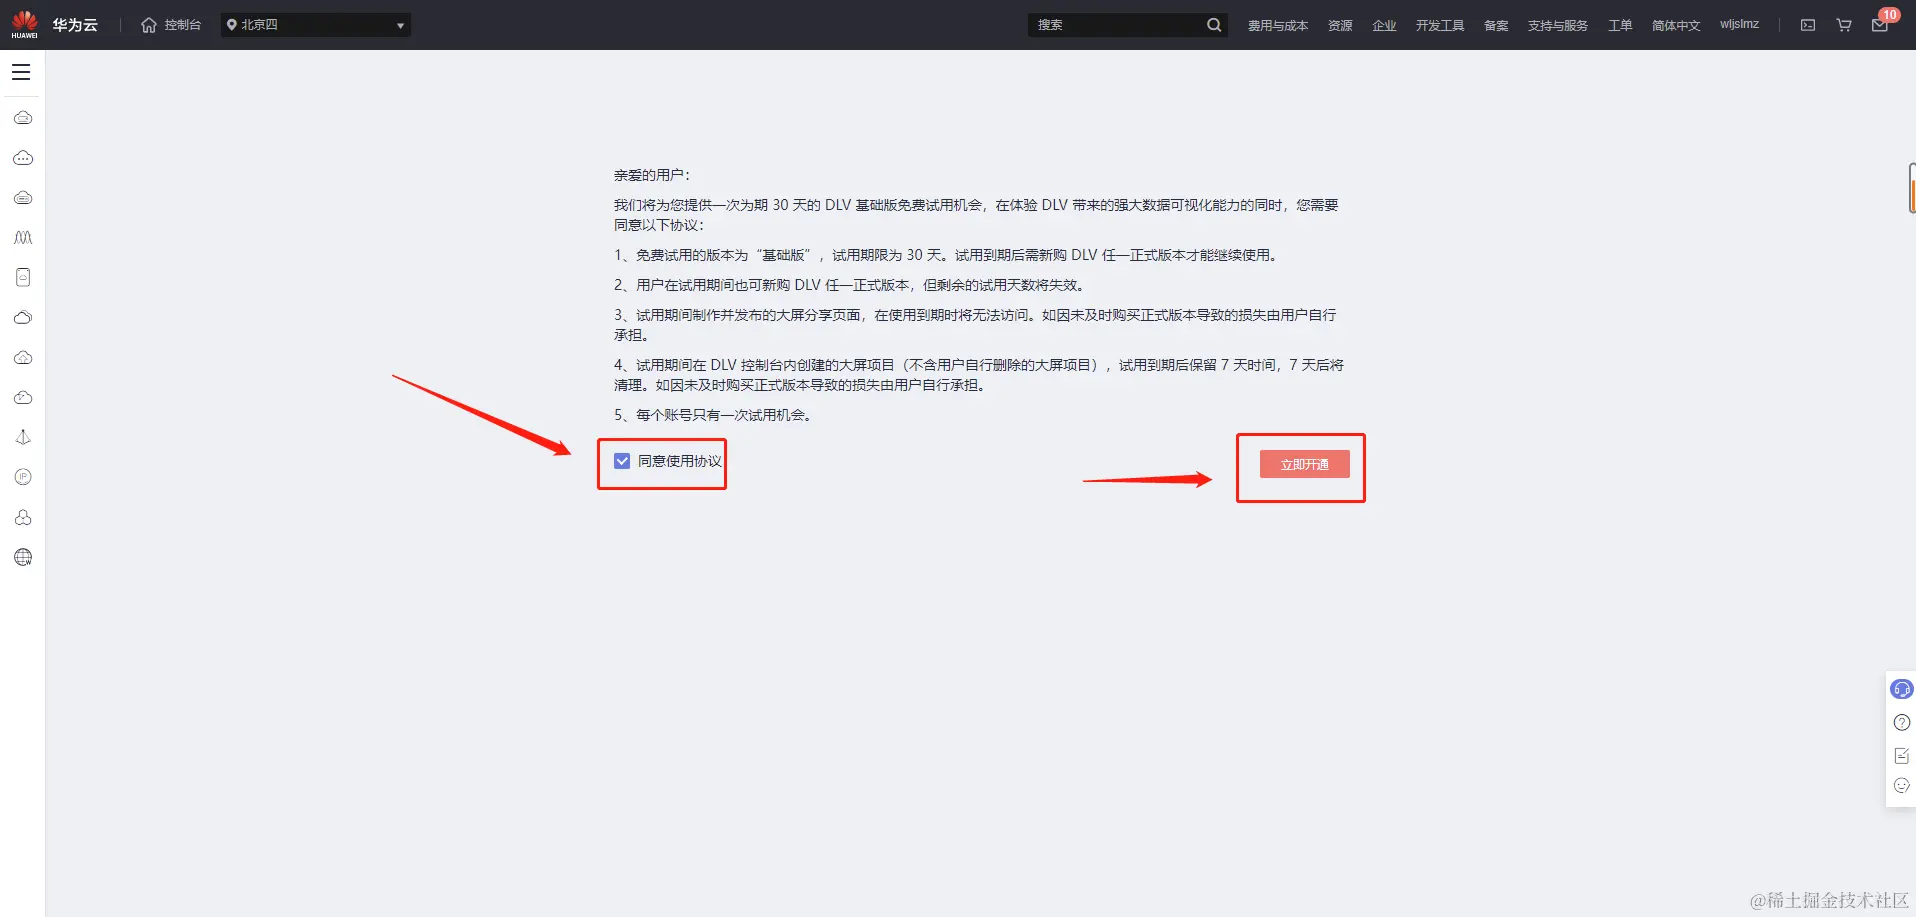Open the cloud with diagonal arrow sidebar icon

click(23, 398)
